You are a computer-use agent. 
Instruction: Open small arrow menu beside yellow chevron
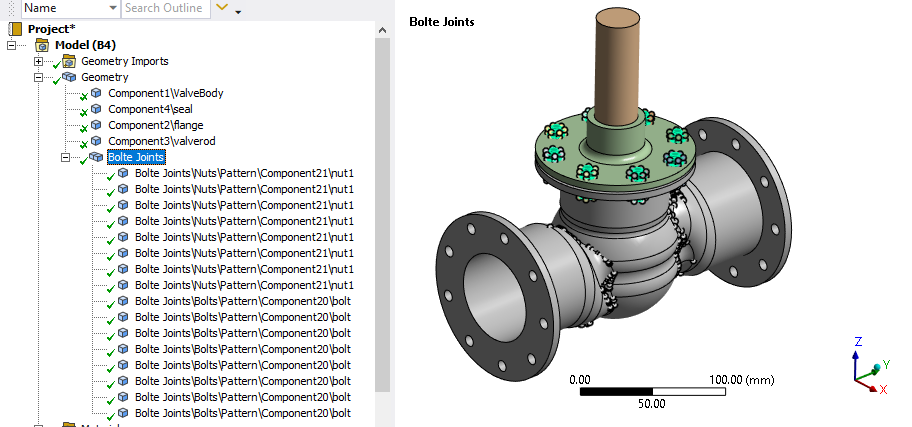point(238,12)
